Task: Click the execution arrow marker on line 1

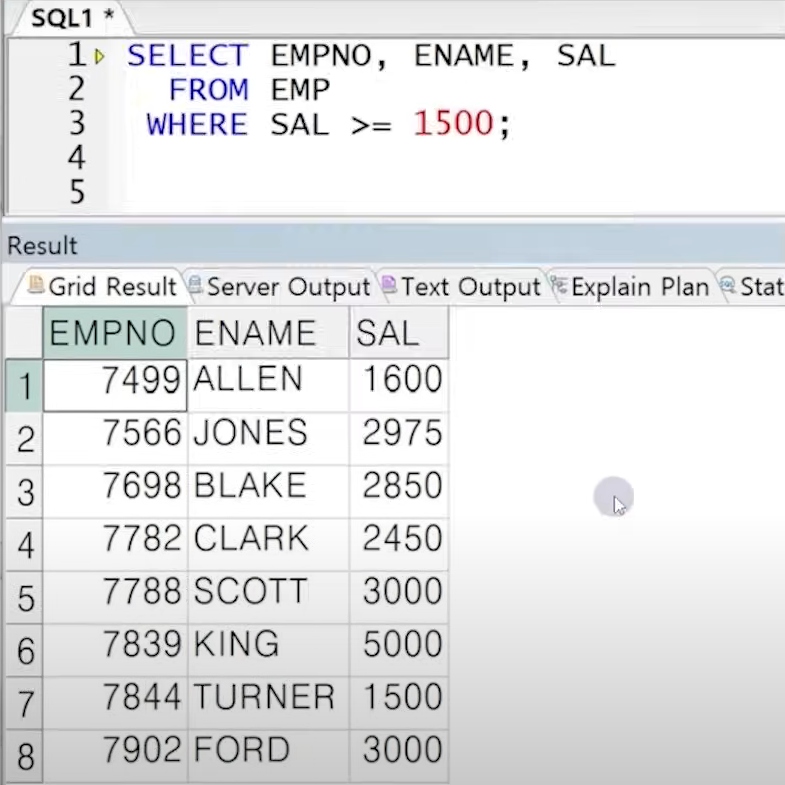Action: coord(99,56)
